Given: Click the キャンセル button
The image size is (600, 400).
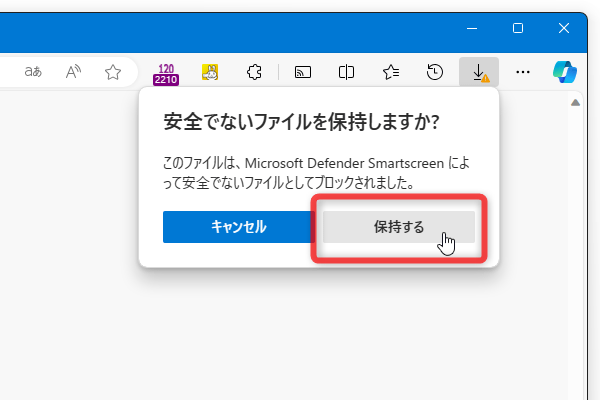Looking at the screenshot, I should pyautogui.click(x=239, y=227).
